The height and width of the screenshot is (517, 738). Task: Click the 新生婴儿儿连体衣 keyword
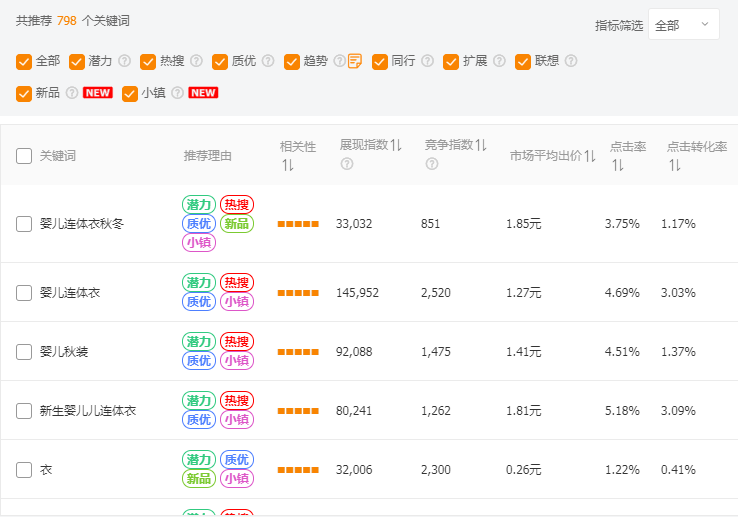[x=88, y=411]
